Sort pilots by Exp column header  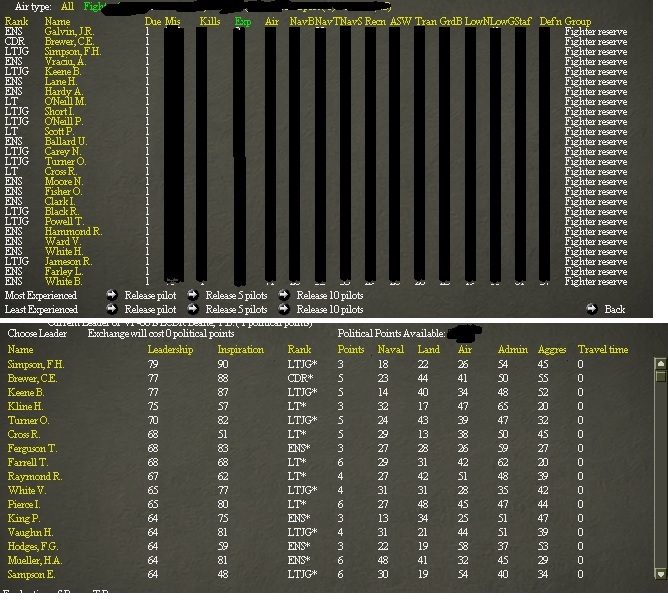tap(243, 22)
